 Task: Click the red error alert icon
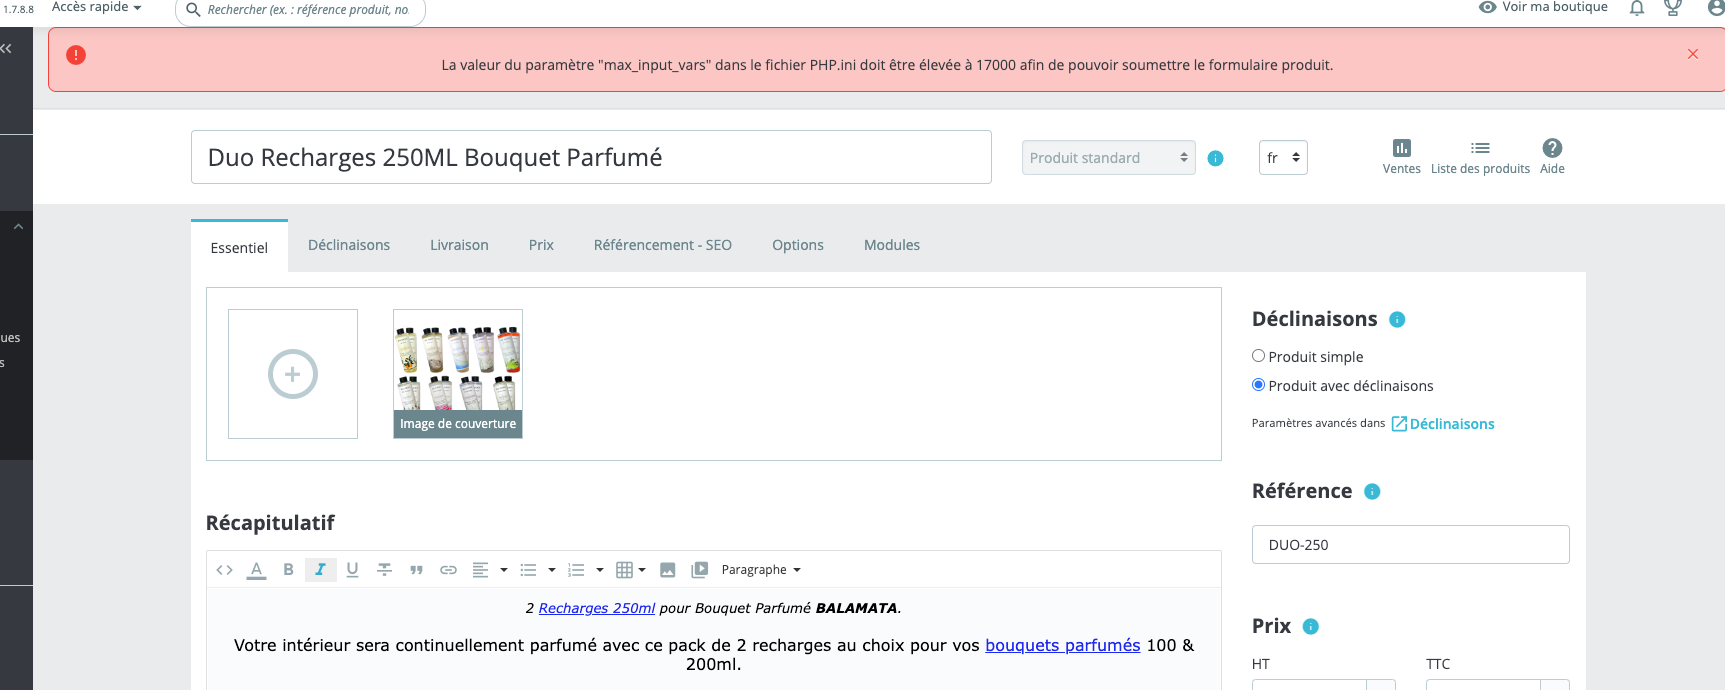(x=76, y=55)
